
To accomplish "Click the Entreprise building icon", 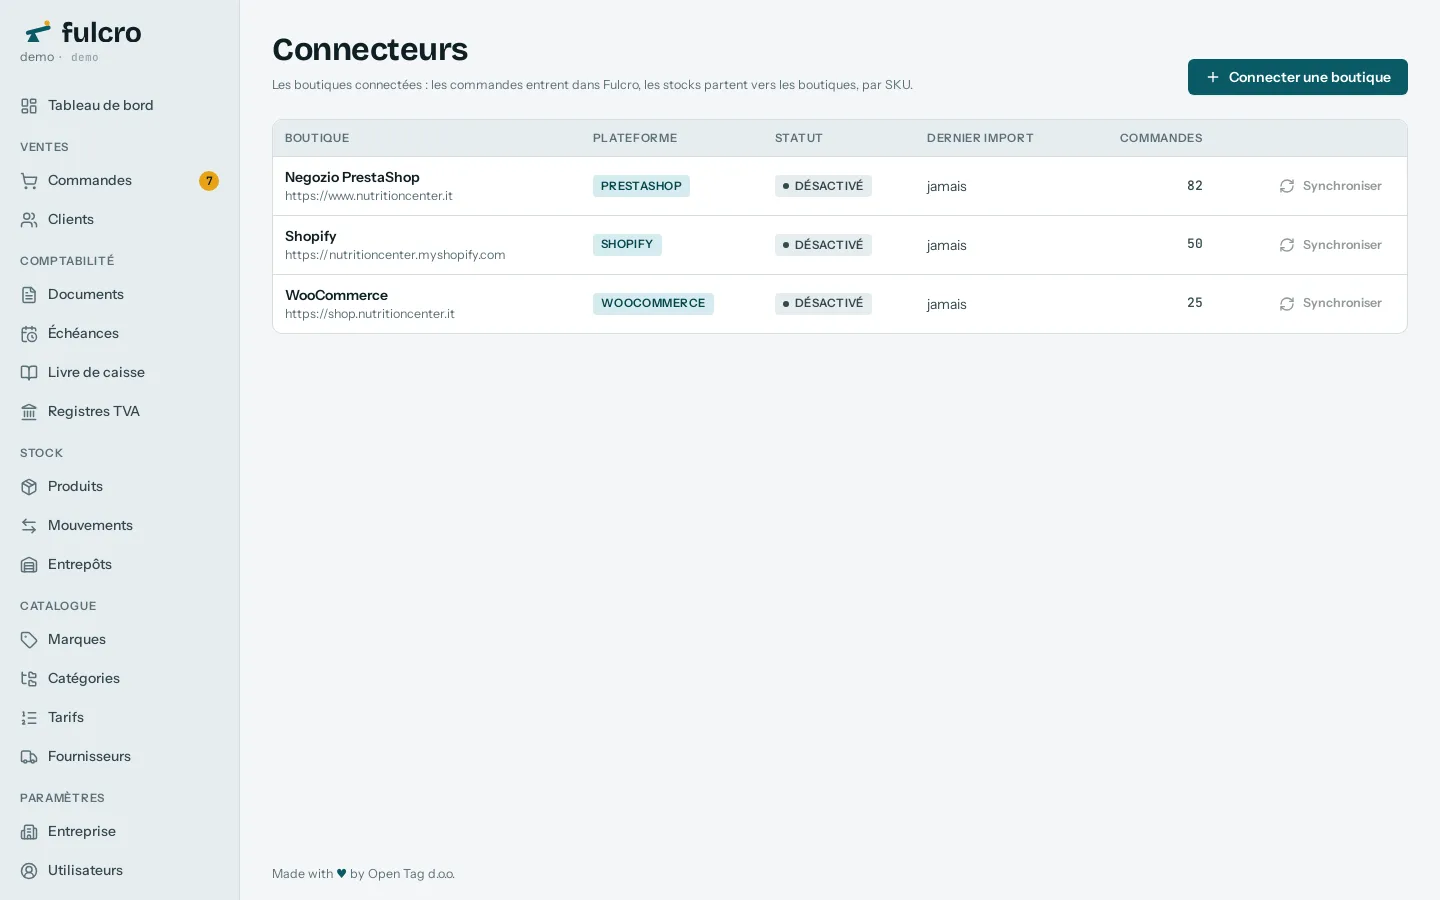I will 29,832.
